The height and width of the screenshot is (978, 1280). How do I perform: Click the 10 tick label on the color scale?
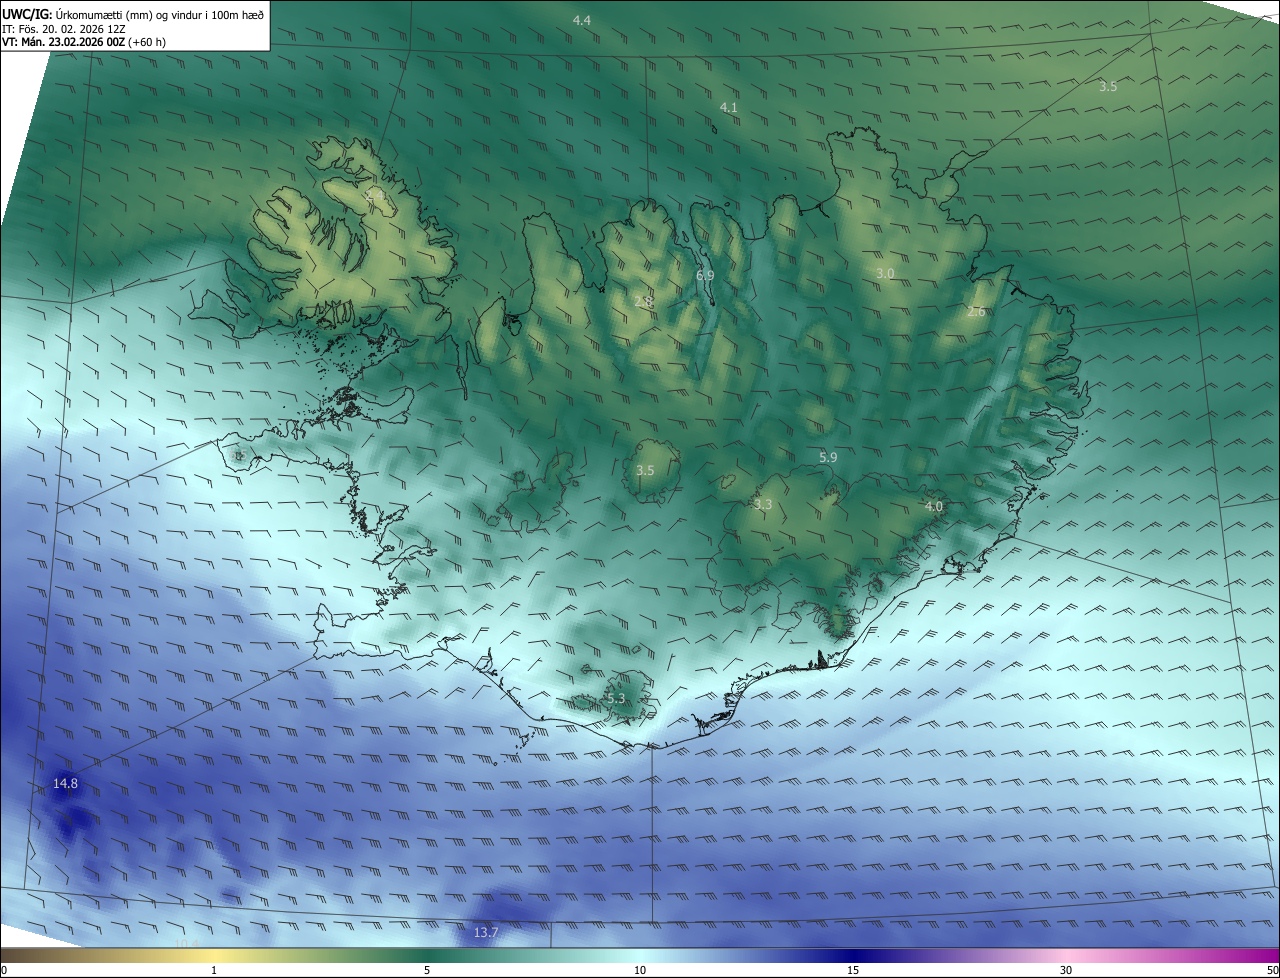pos(640,970)
